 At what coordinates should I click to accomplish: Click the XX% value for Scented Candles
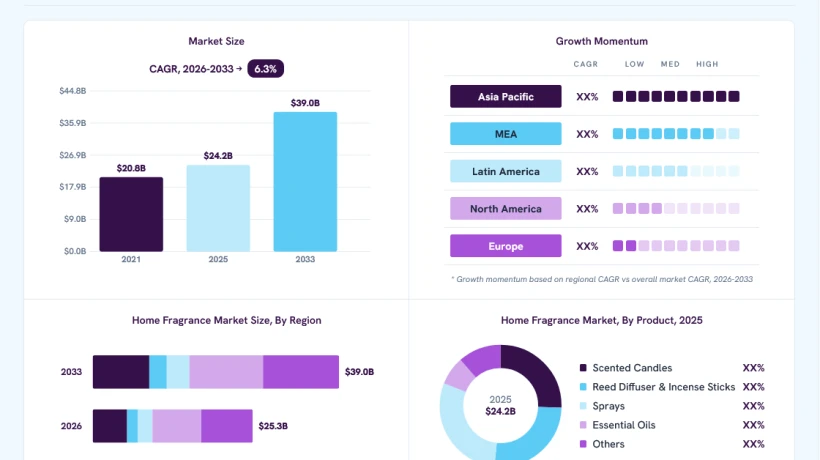click(754, 368)
